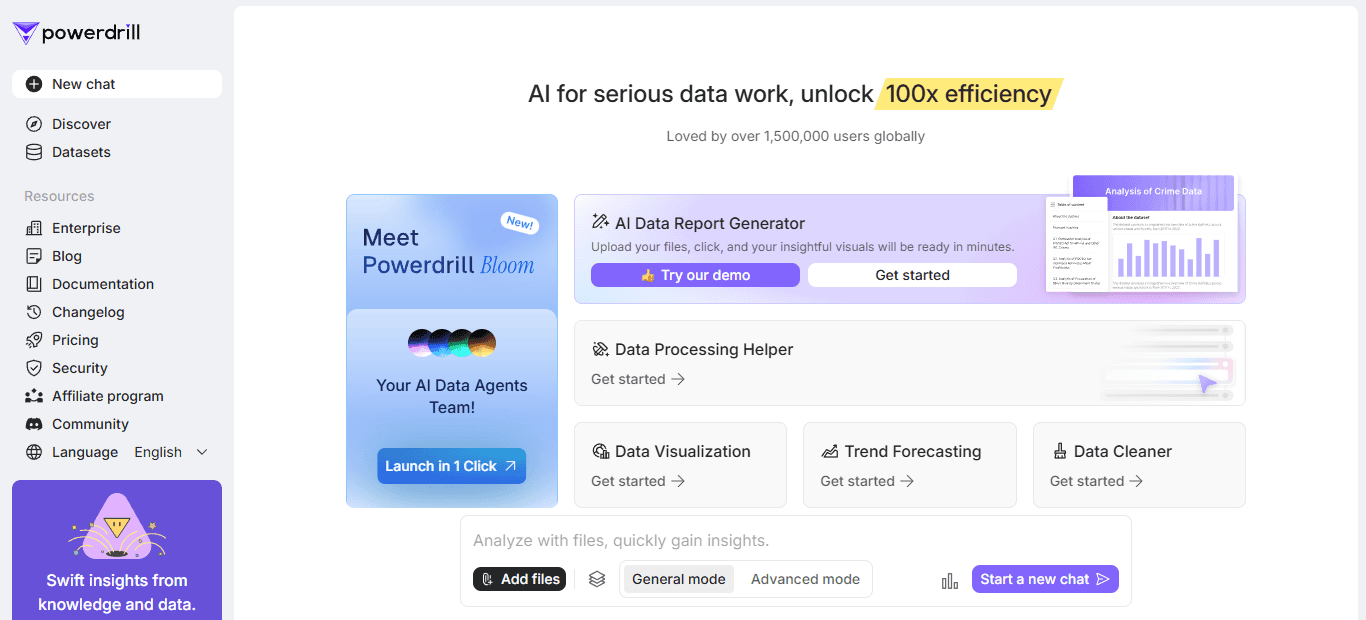This screenshot has height=620, width=1366.
Task: Click the chat input placeholder field
Action: [x=700, y=540]
